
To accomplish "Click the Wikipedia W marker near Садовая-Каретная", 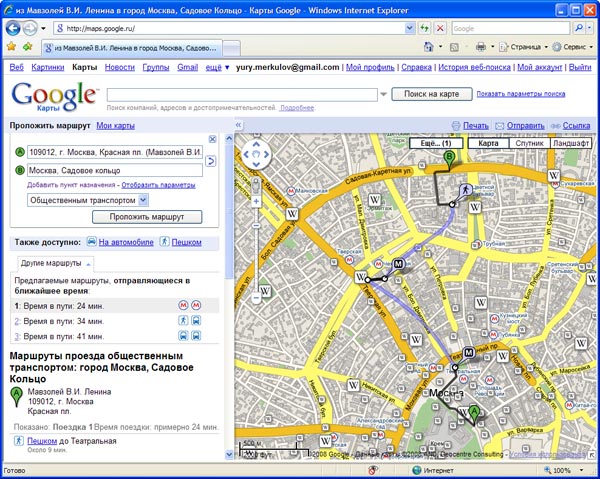I will tap(375, 200).
